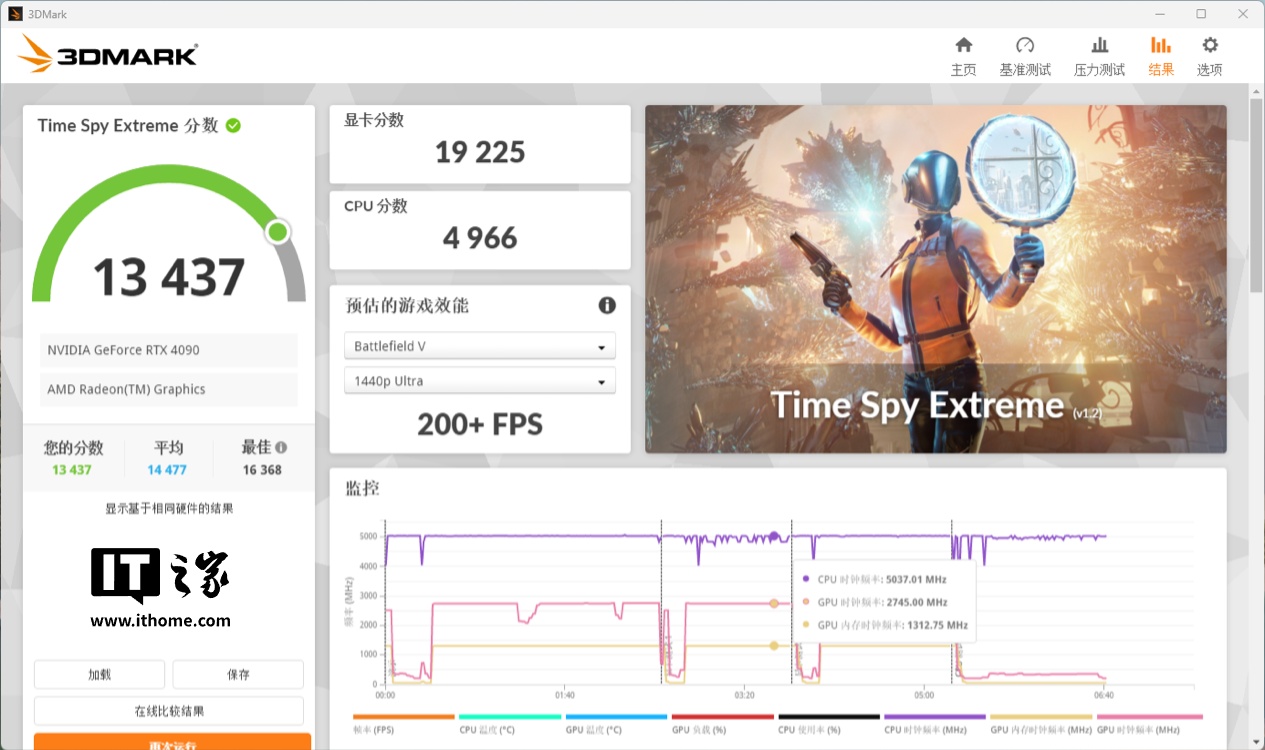Toggle the GPU 温度 (°C) legend series
The width and height of the screenshot is (1265, 750).
coord(616,725)
